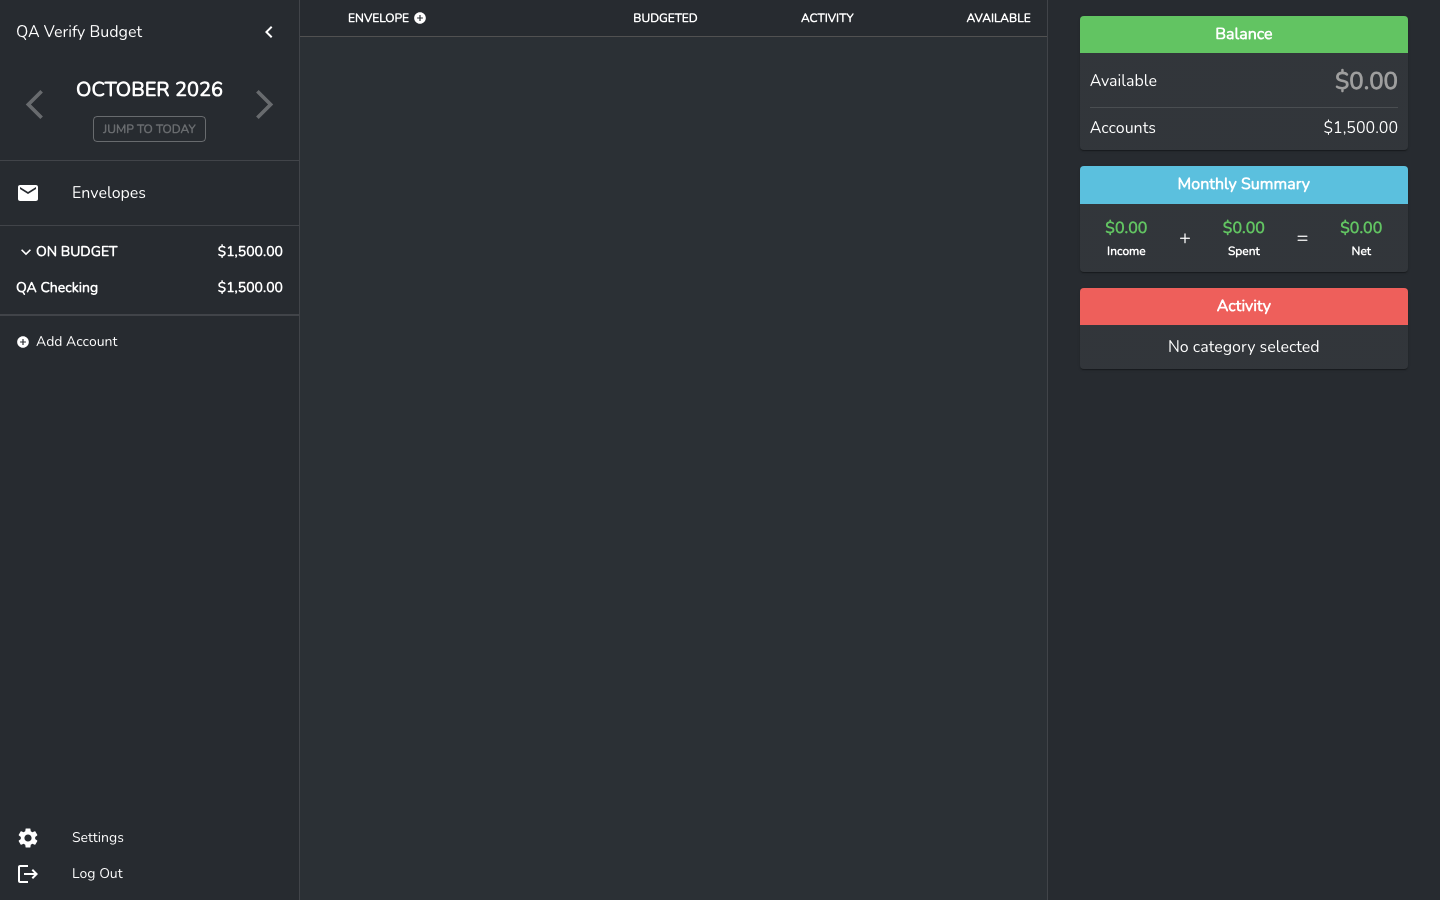Click the blue Monthly Summary header
1440x900 pixels.
click(x=1244, y=185)
